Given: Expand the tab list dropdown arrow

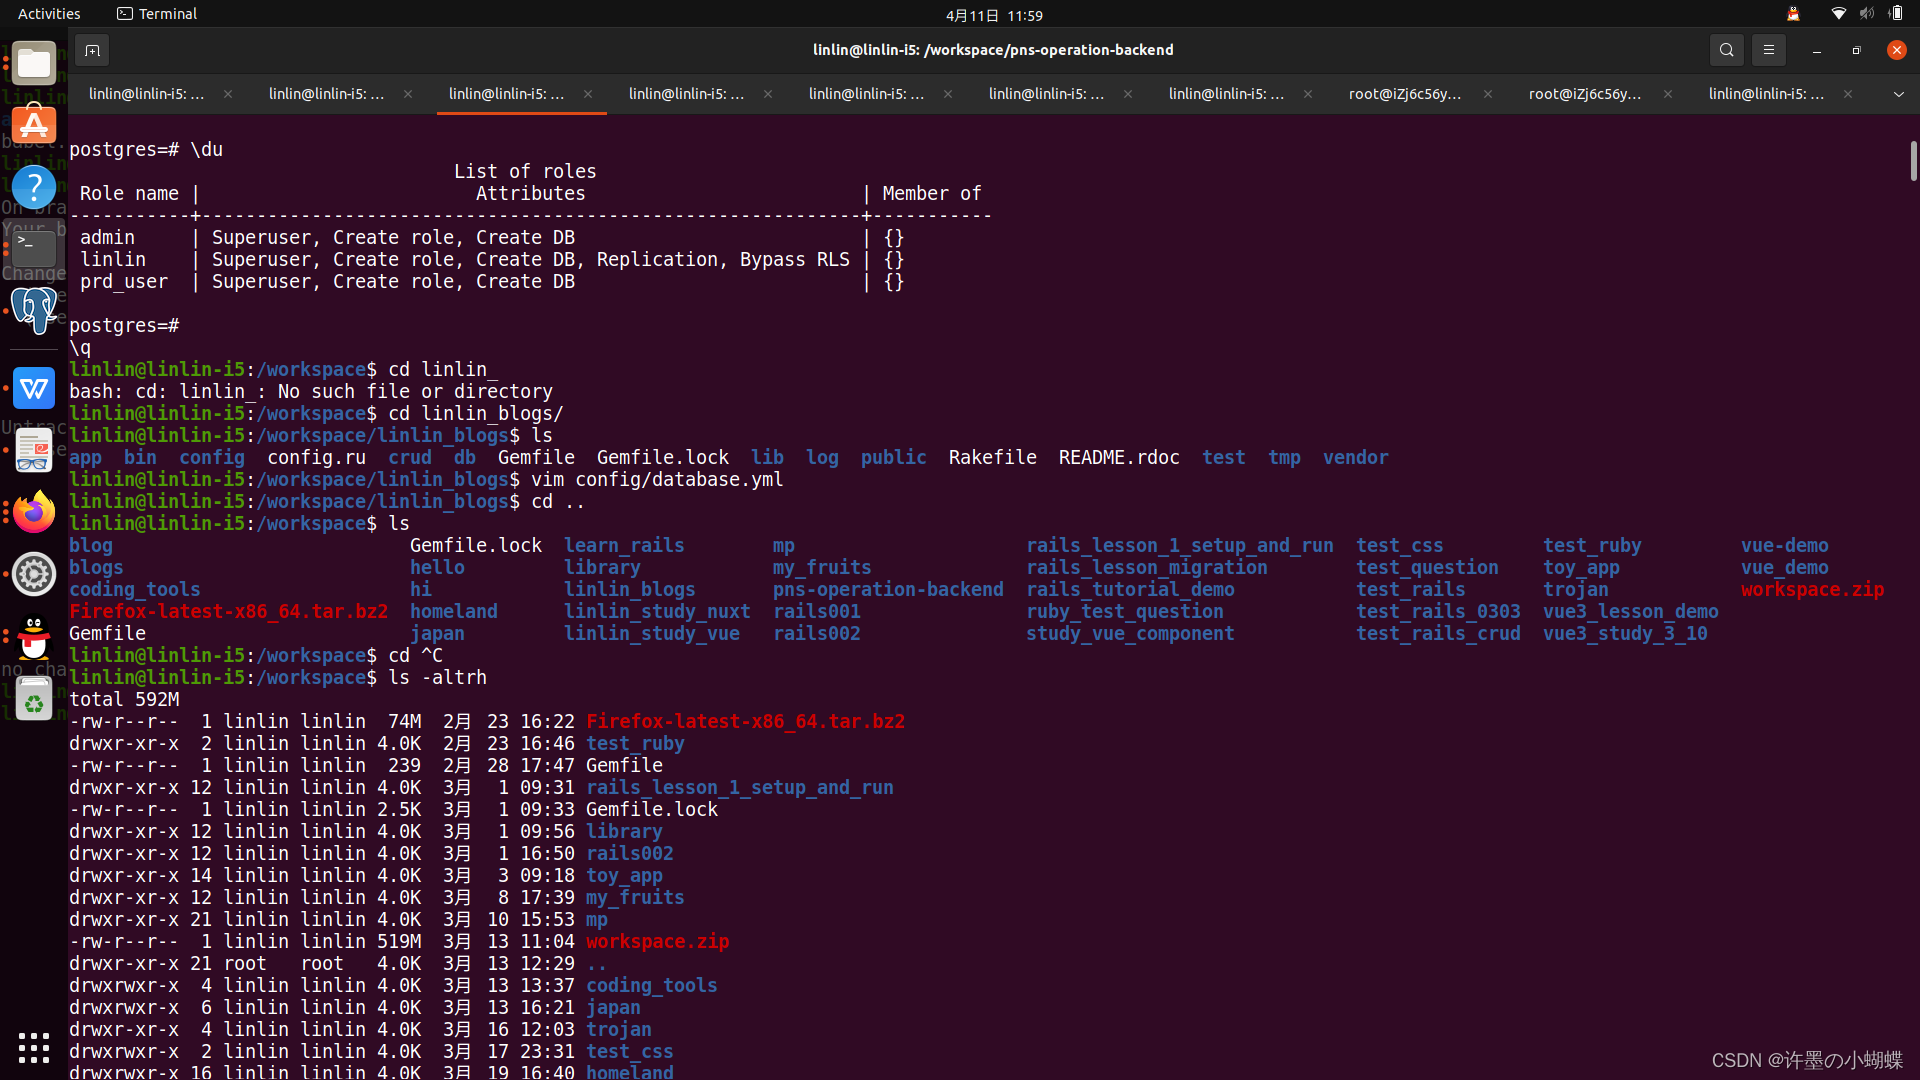Looking at the screenshot, I should [x=1898, y=94].
